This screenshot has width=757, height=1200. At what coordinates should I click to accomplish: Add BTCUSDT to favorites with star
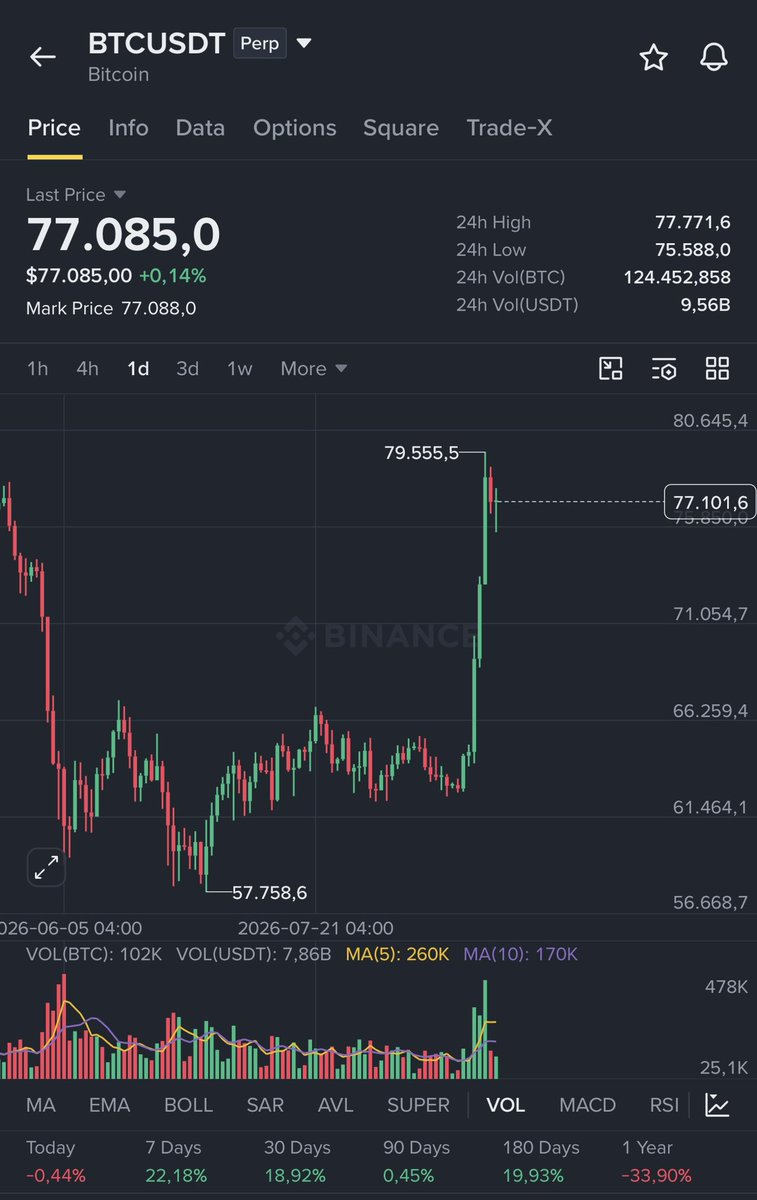tap(653, 57)
